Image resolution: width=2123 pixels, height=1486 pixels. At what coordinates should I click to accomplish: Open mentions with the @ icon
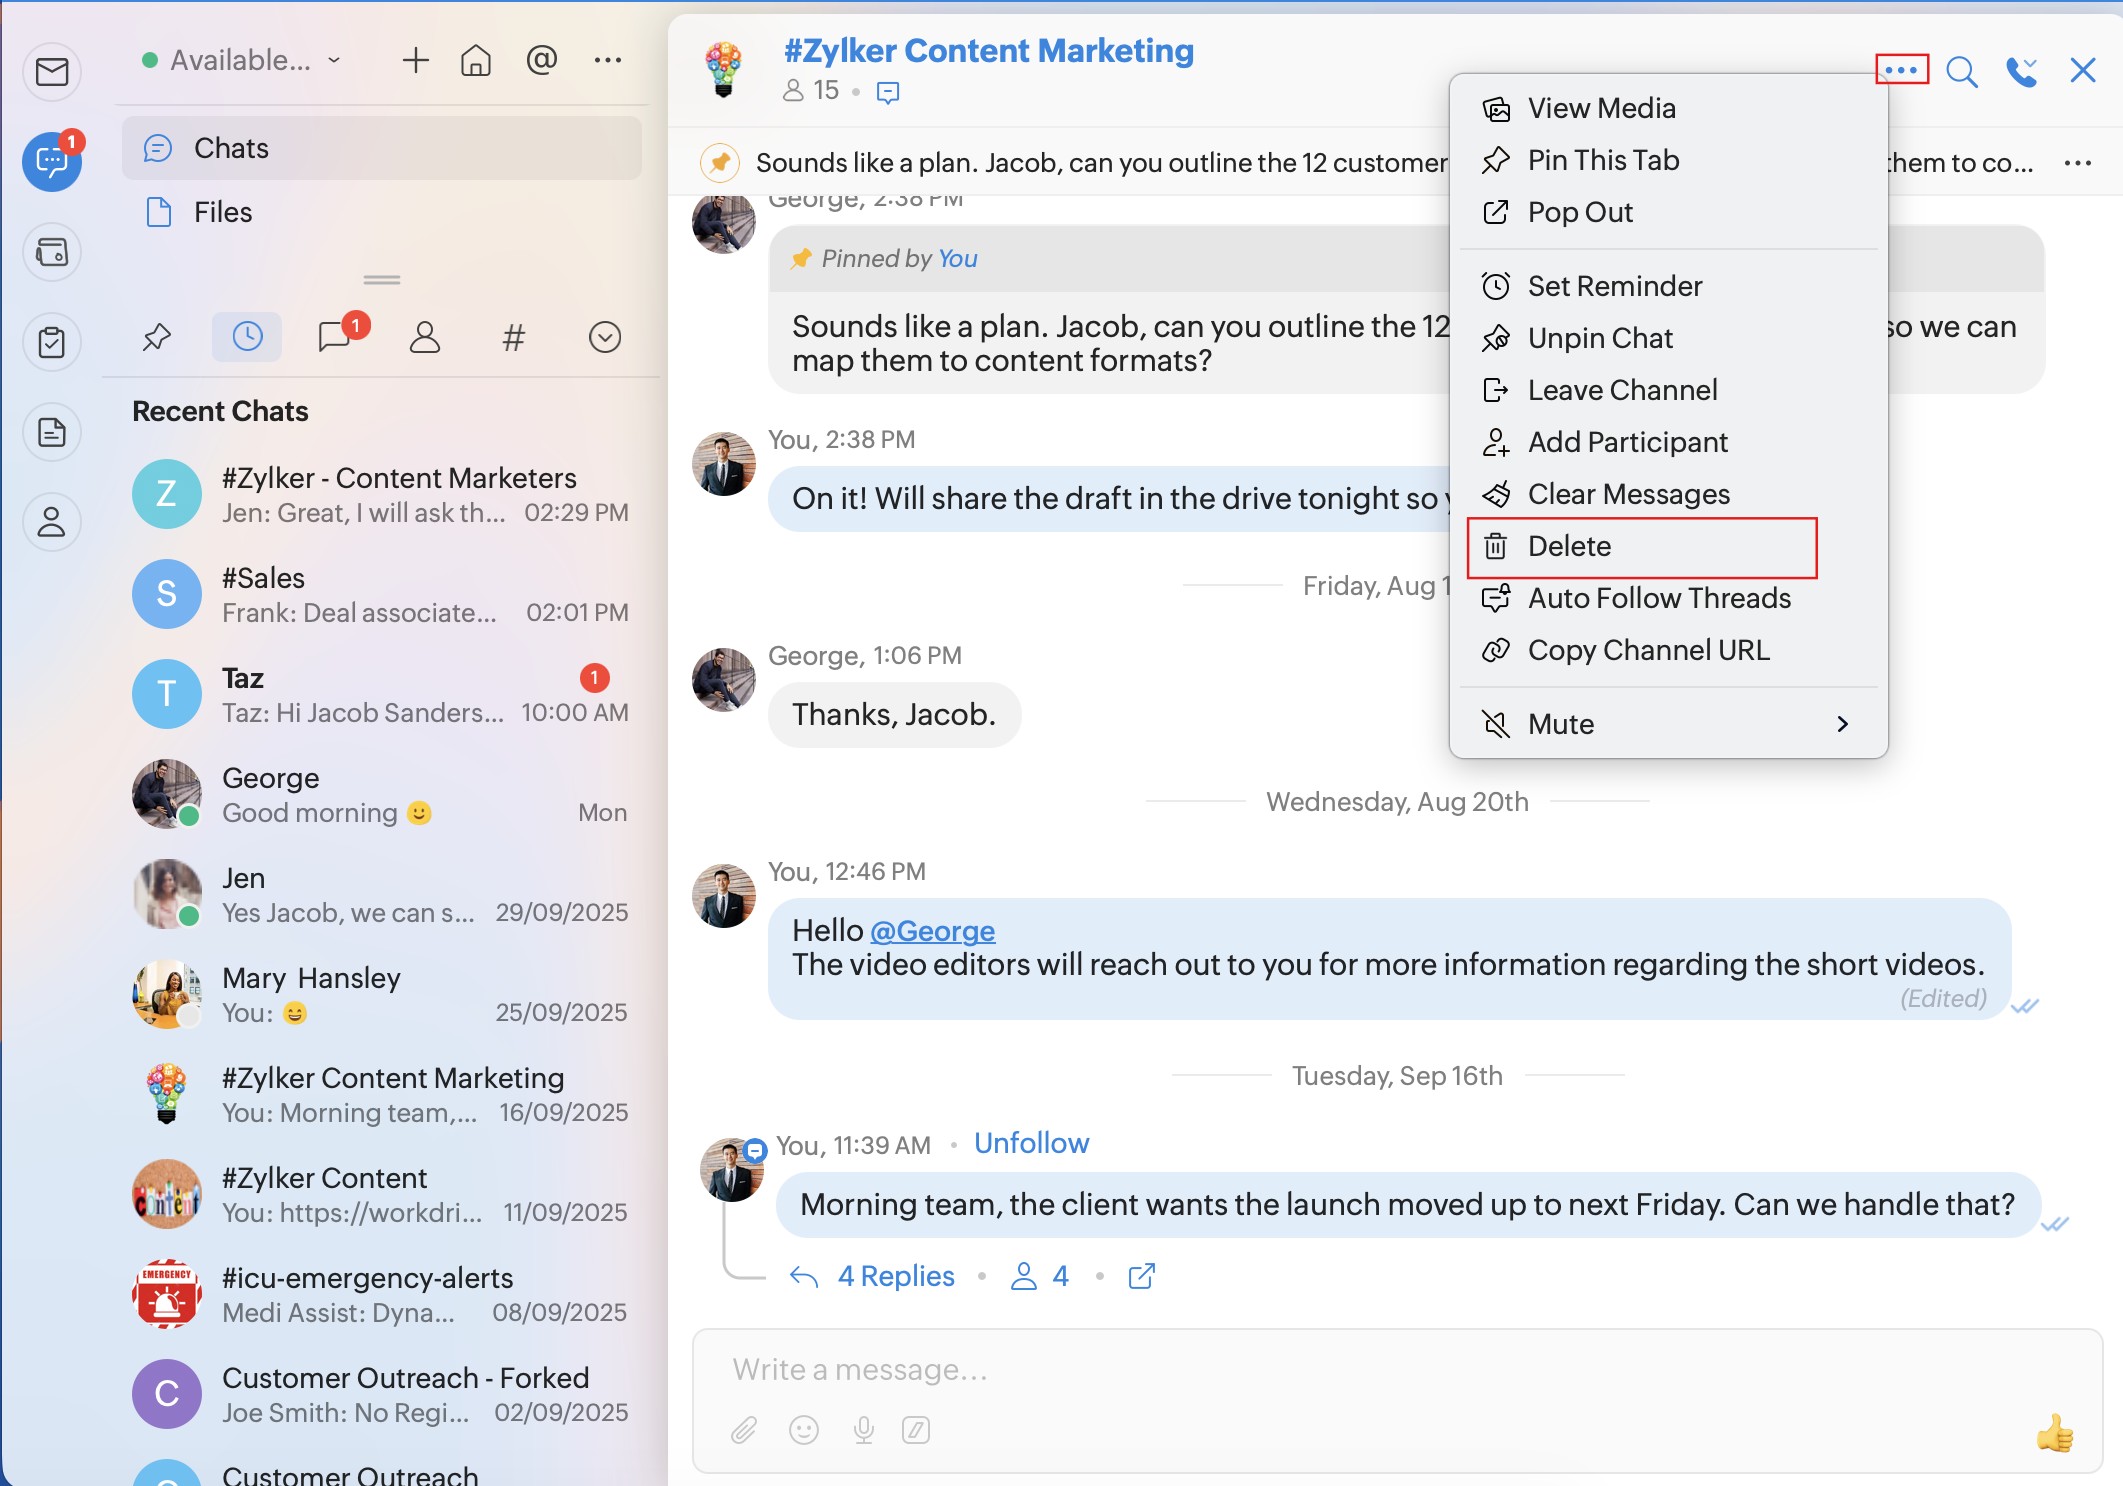coord(541,61)
